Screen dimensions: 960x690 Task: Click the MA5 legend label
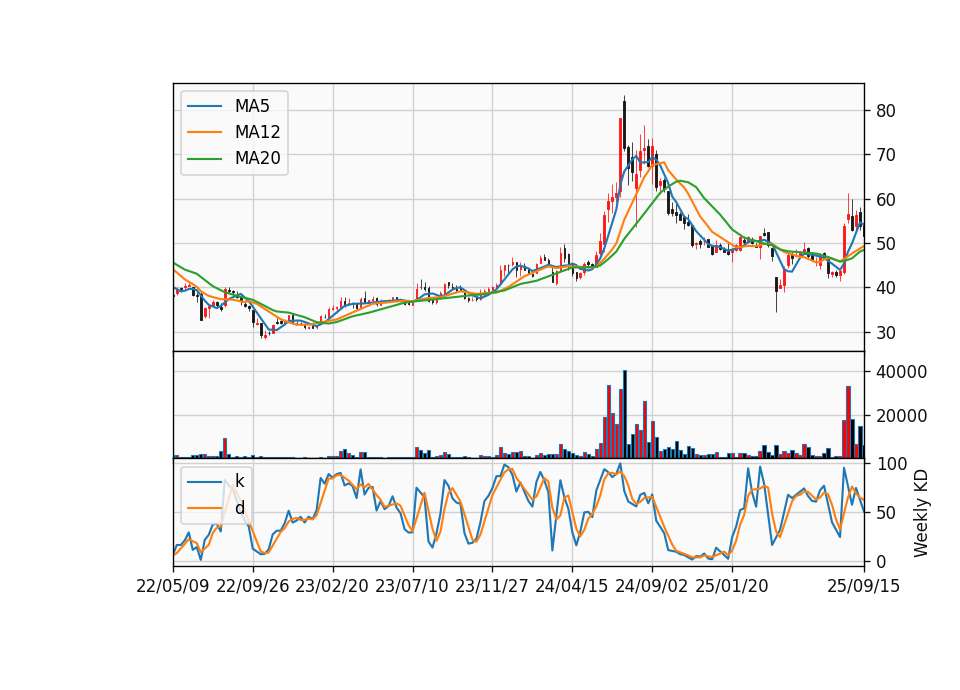[252, 106]
